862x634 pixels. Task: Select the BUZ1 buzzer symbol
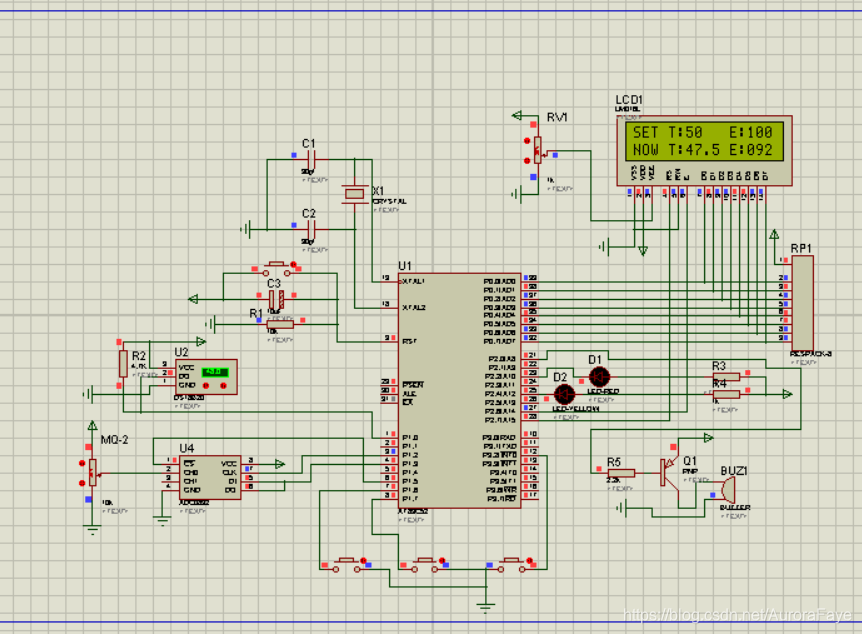point(726,489)
